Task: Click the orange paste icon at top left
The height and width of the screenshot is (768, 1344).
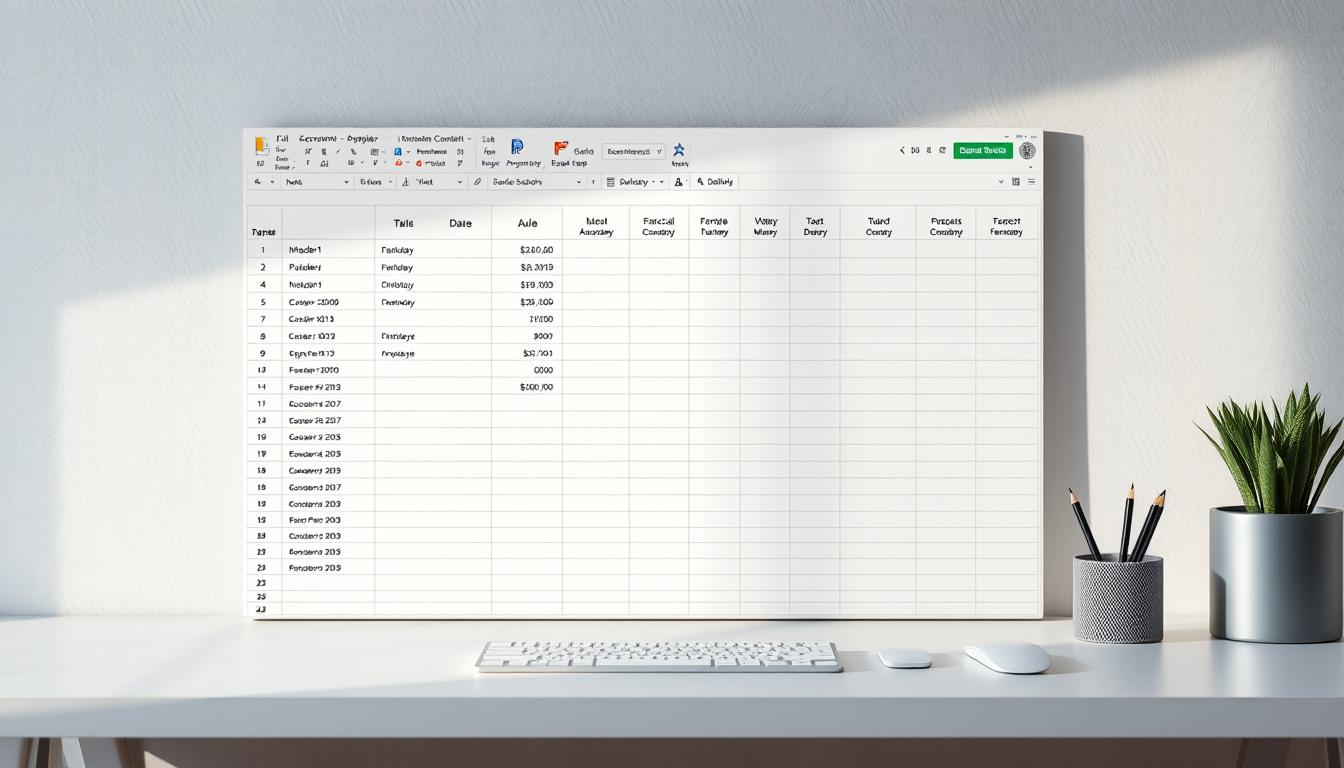Action: (261, 145)
